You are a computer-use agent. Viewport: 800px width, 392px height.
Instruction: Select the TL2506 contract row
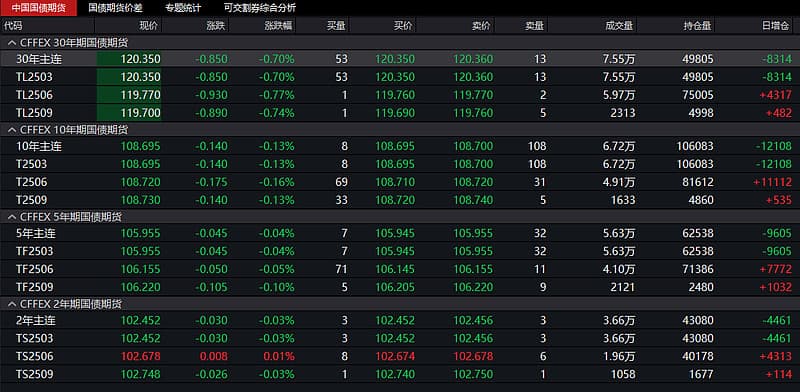click(400, 95)
